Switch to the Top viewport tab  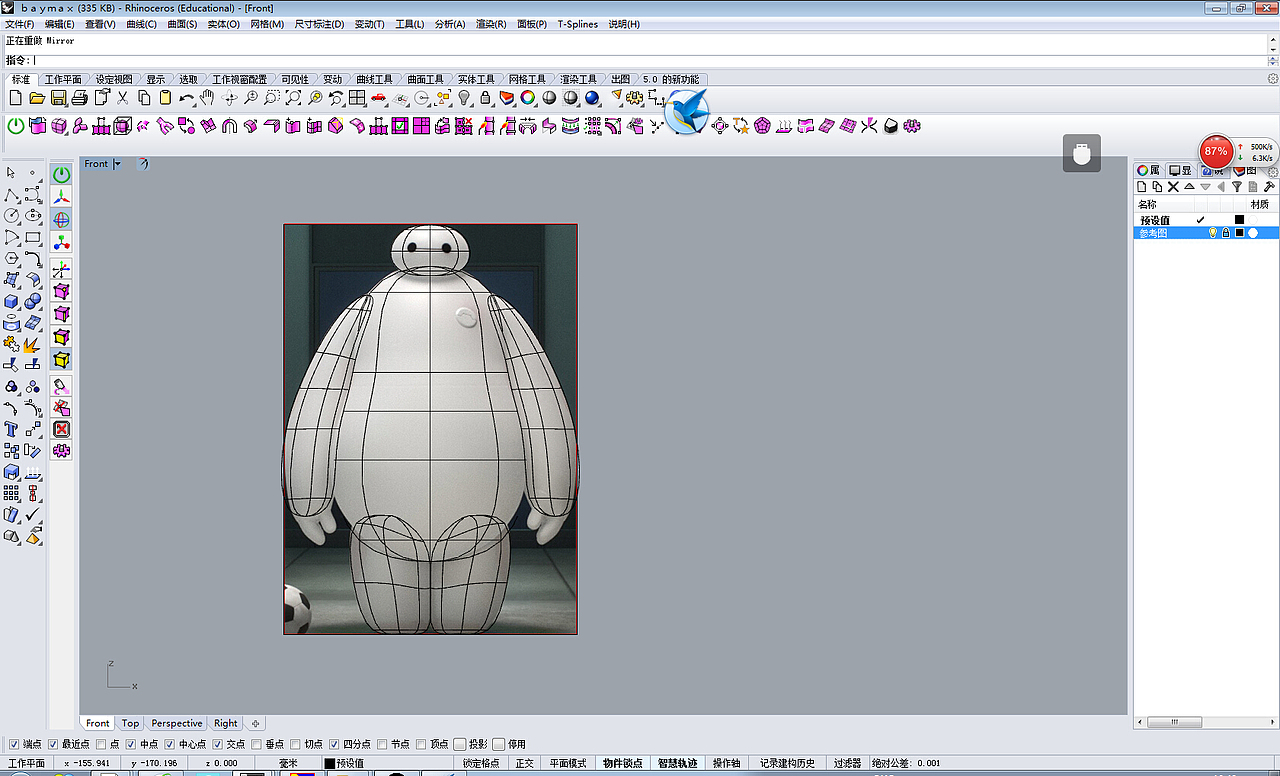131,723
